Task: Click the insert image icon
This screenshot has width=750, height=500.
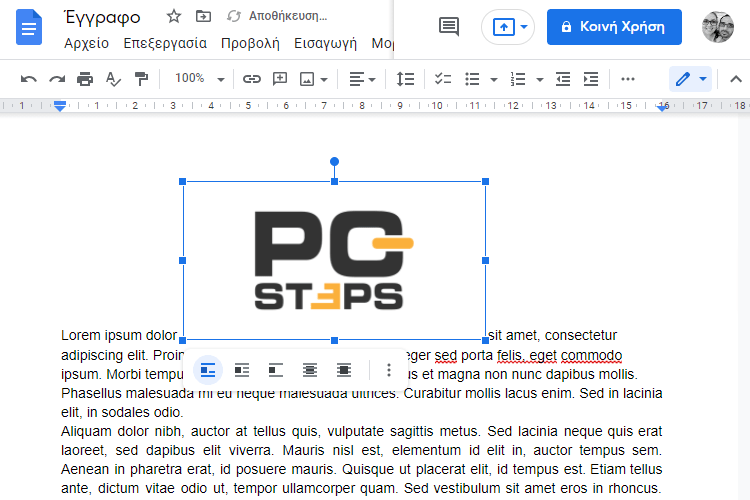Action: (x=307, y=79)
